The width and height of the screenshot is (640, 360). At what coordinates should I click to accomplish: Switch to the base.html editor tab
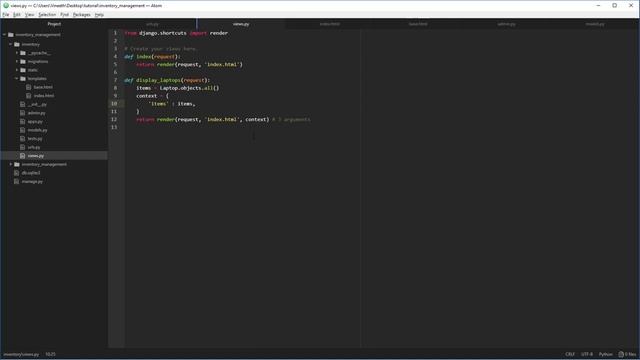(x=418, y=24)
